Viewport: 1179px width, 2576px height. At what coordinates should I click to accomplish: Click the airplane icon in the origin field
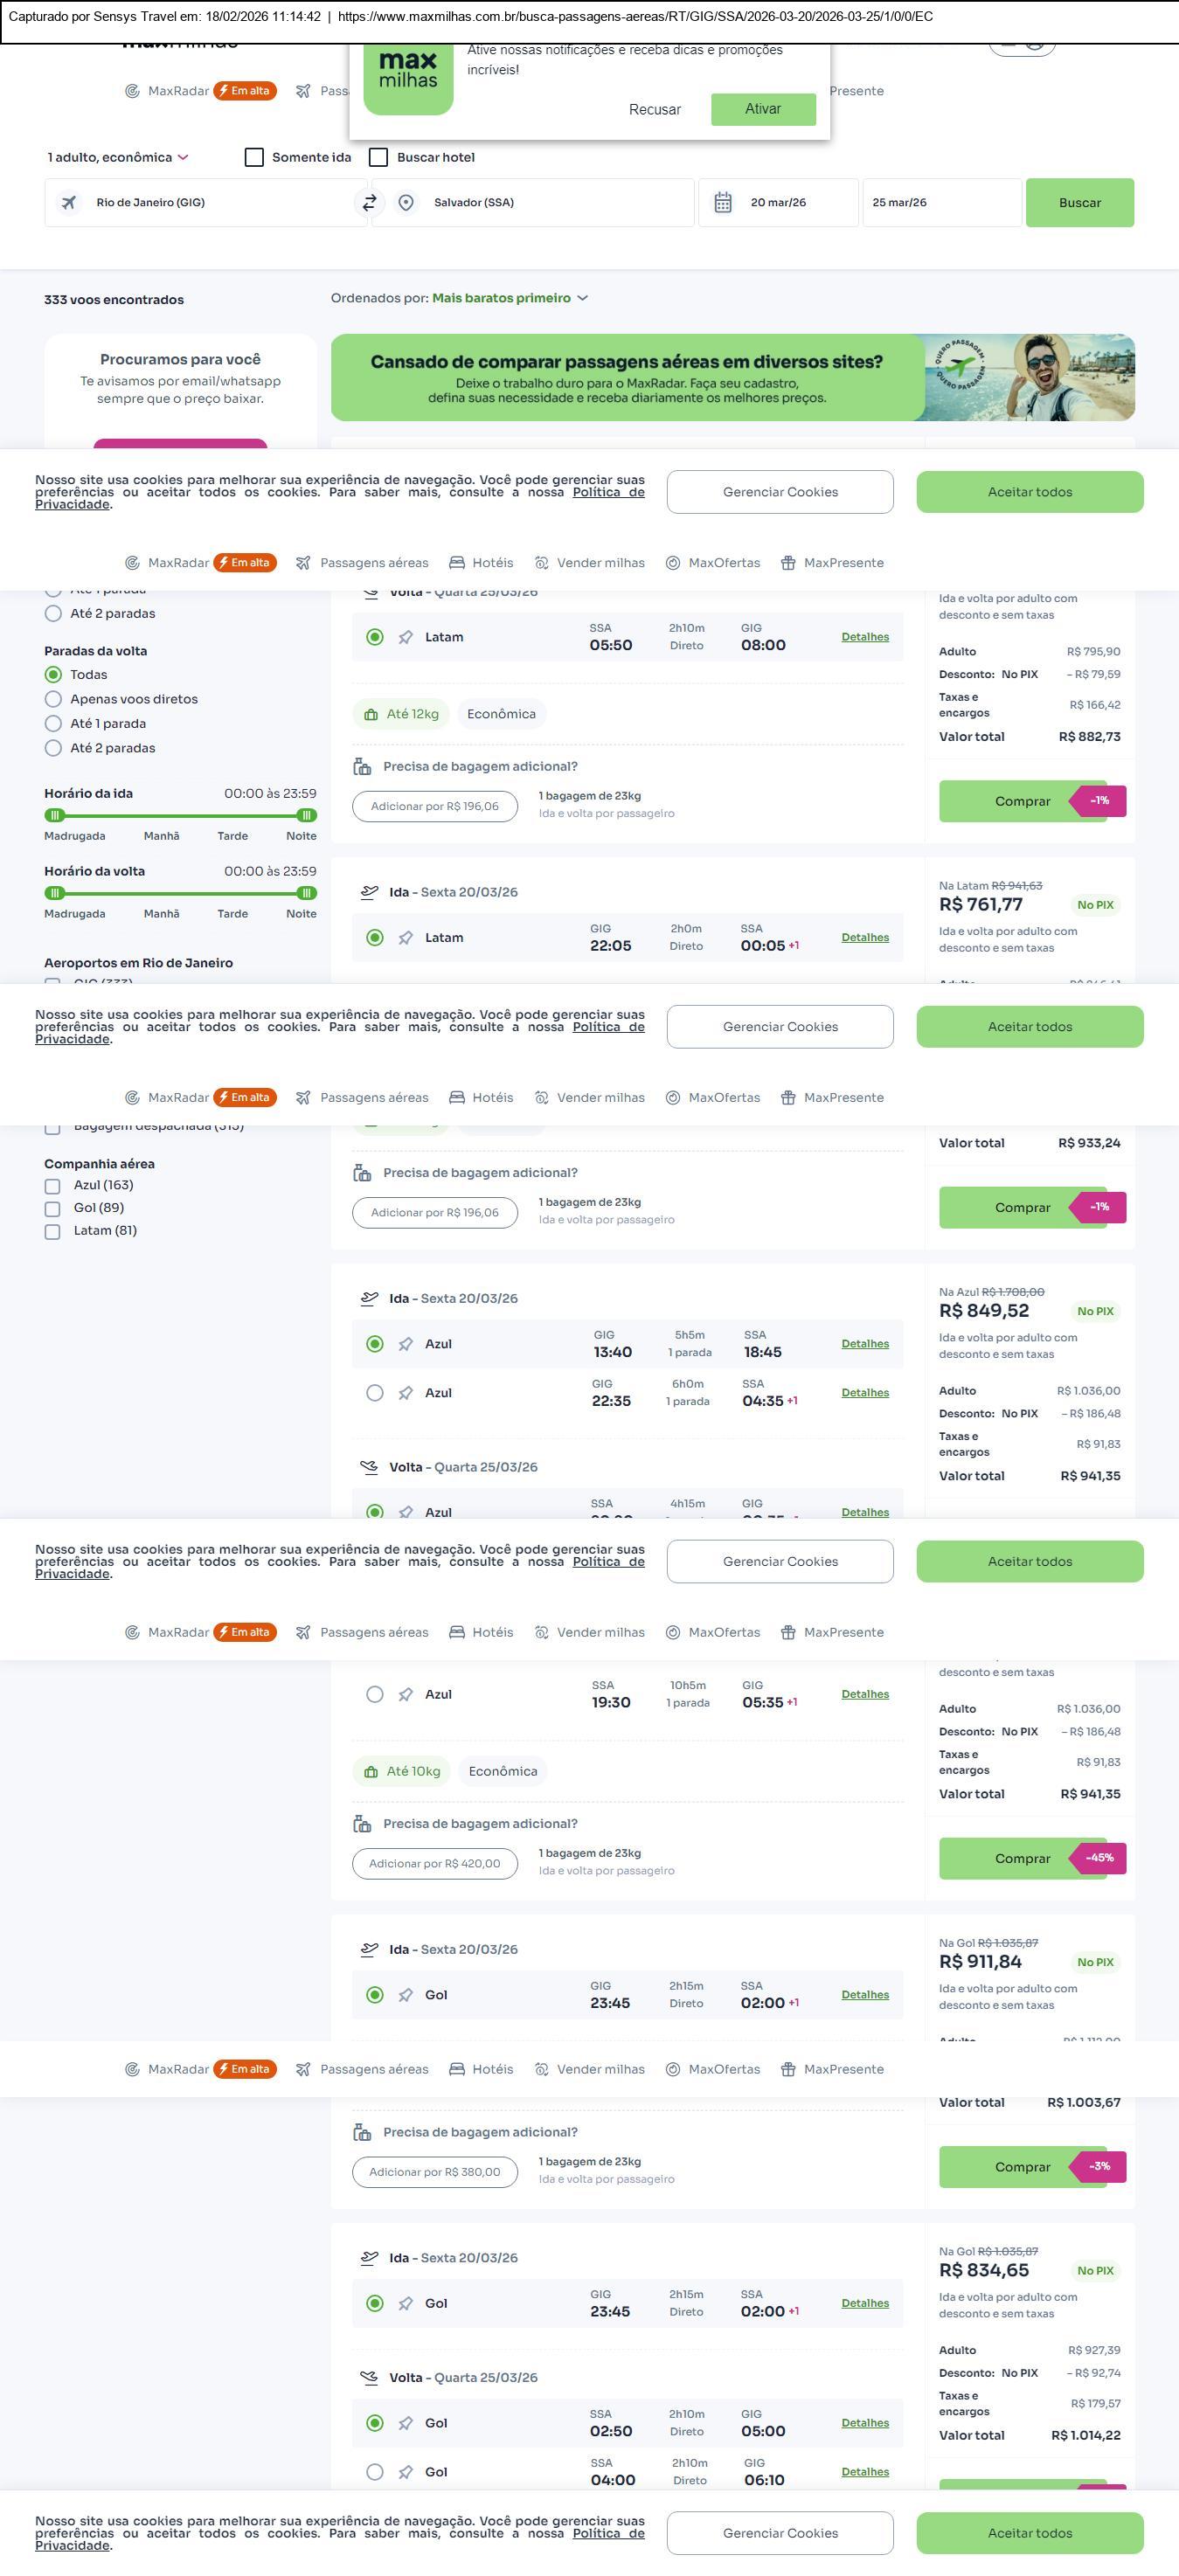pyautogui.click(x=69, y=203)
